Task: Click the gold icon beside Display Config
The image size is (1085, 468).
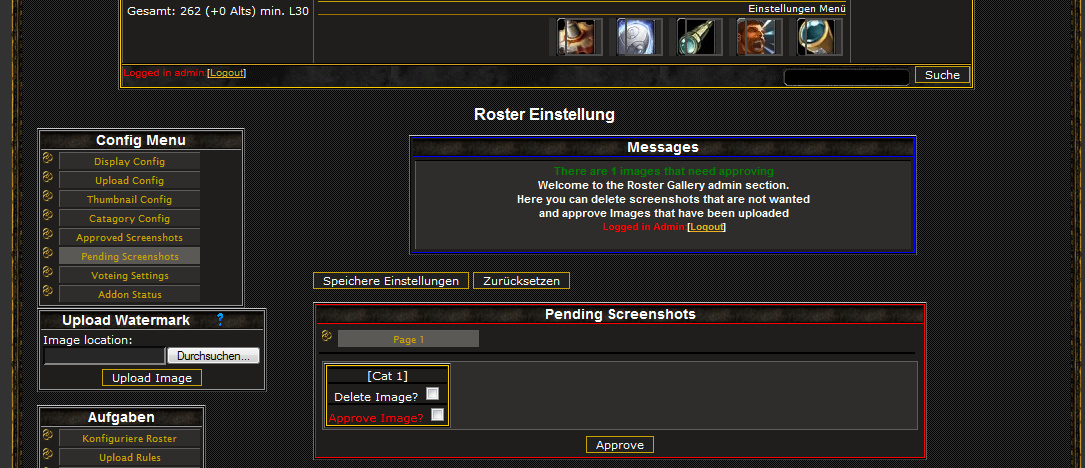Action: (48, 158)
